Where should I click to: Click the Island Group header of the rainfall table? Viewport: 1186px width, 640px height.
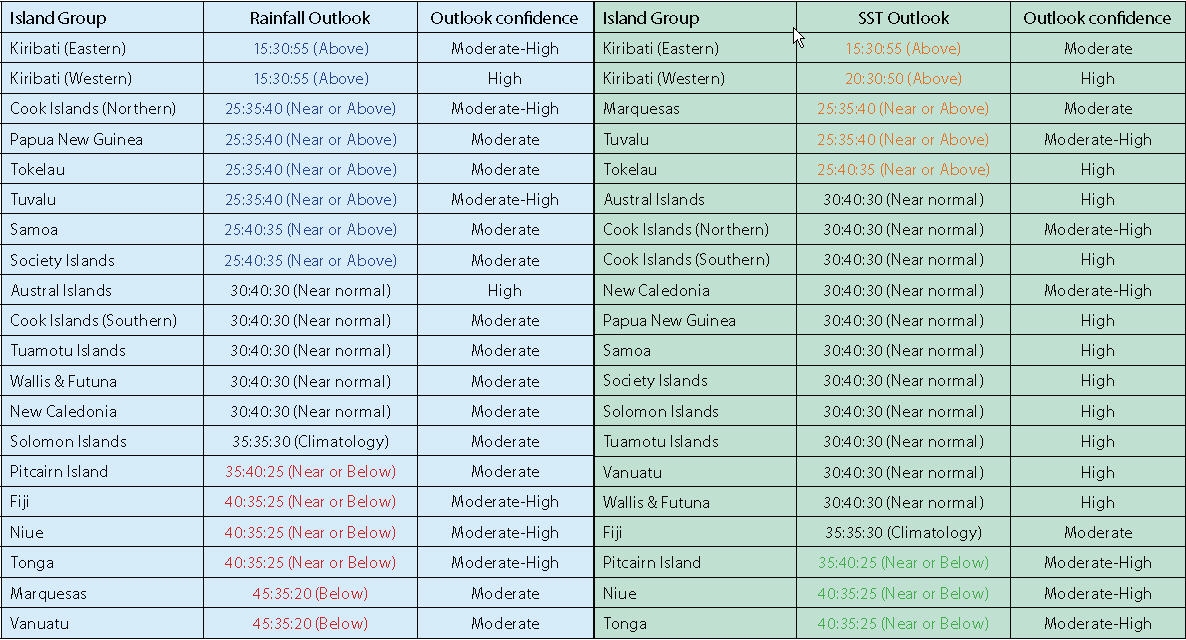[58, 18]
